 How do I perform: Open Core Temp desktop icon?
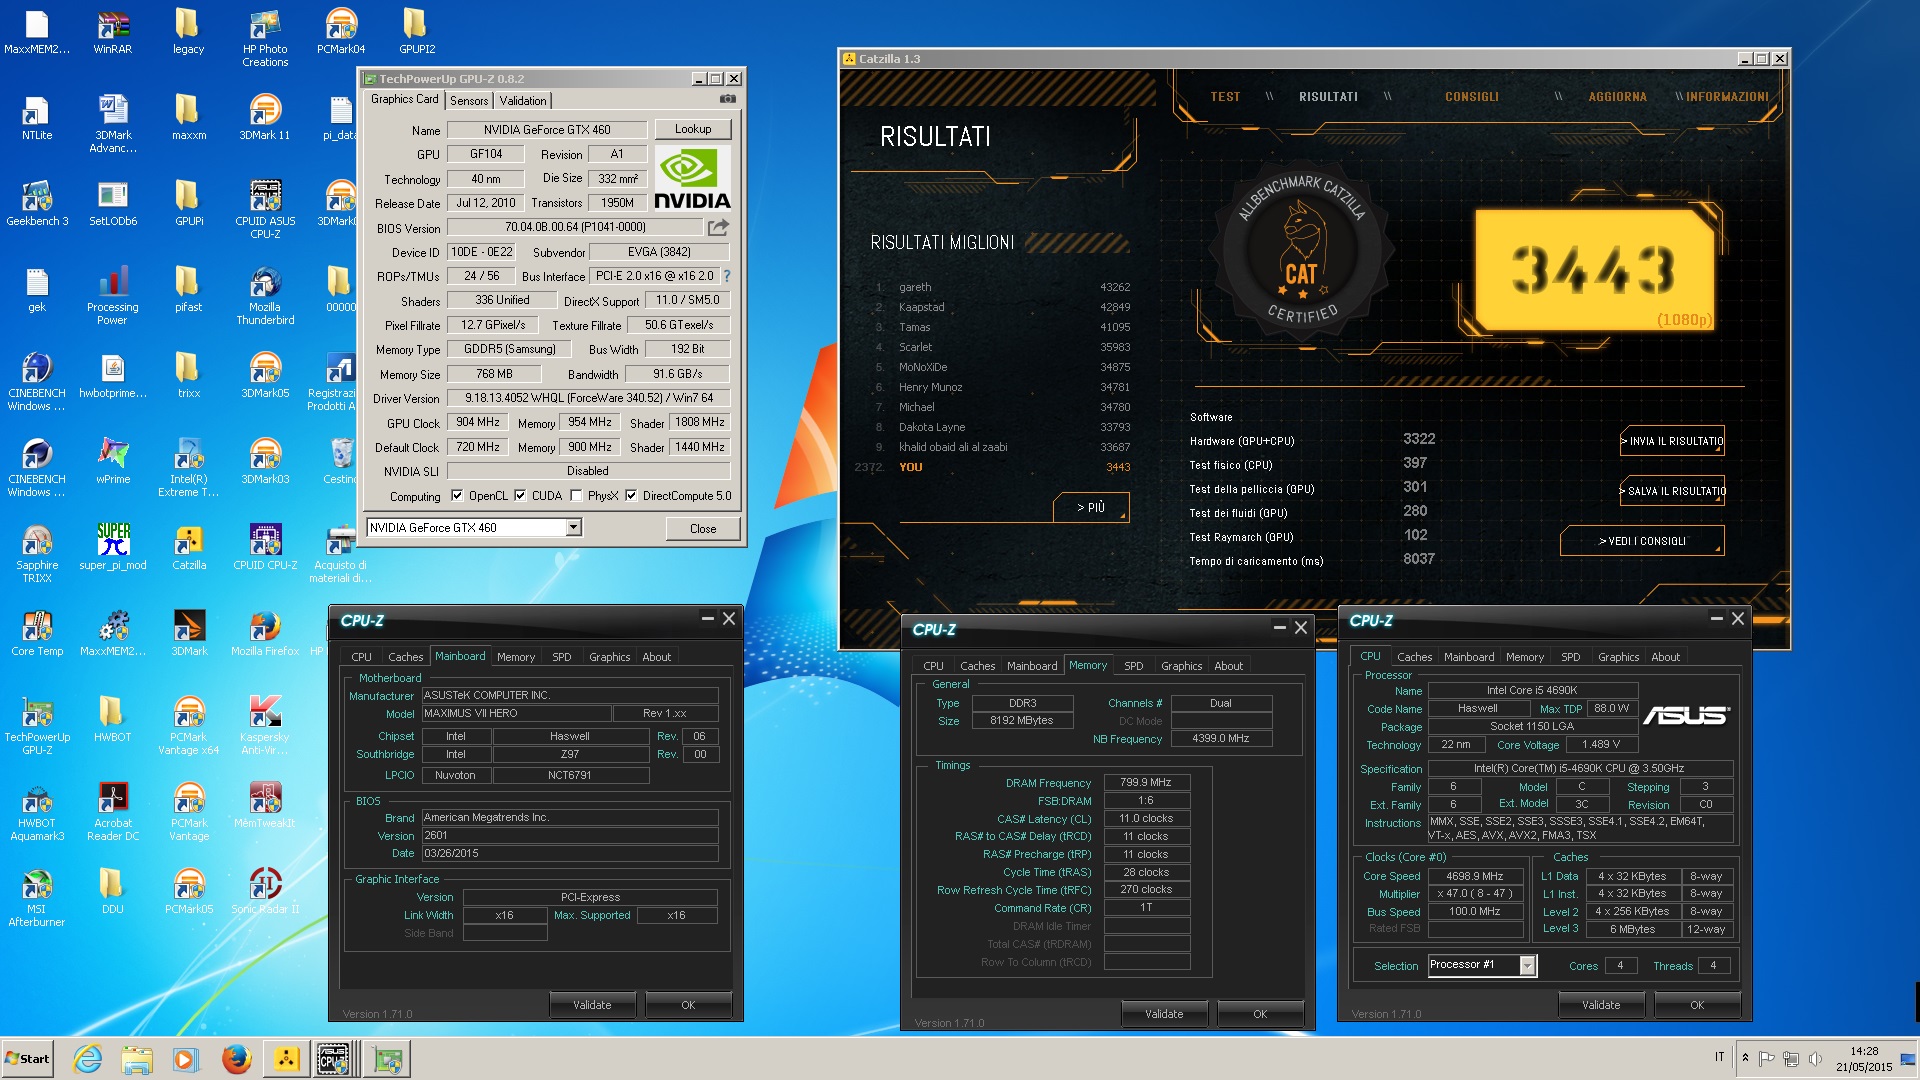pos(37,634)
